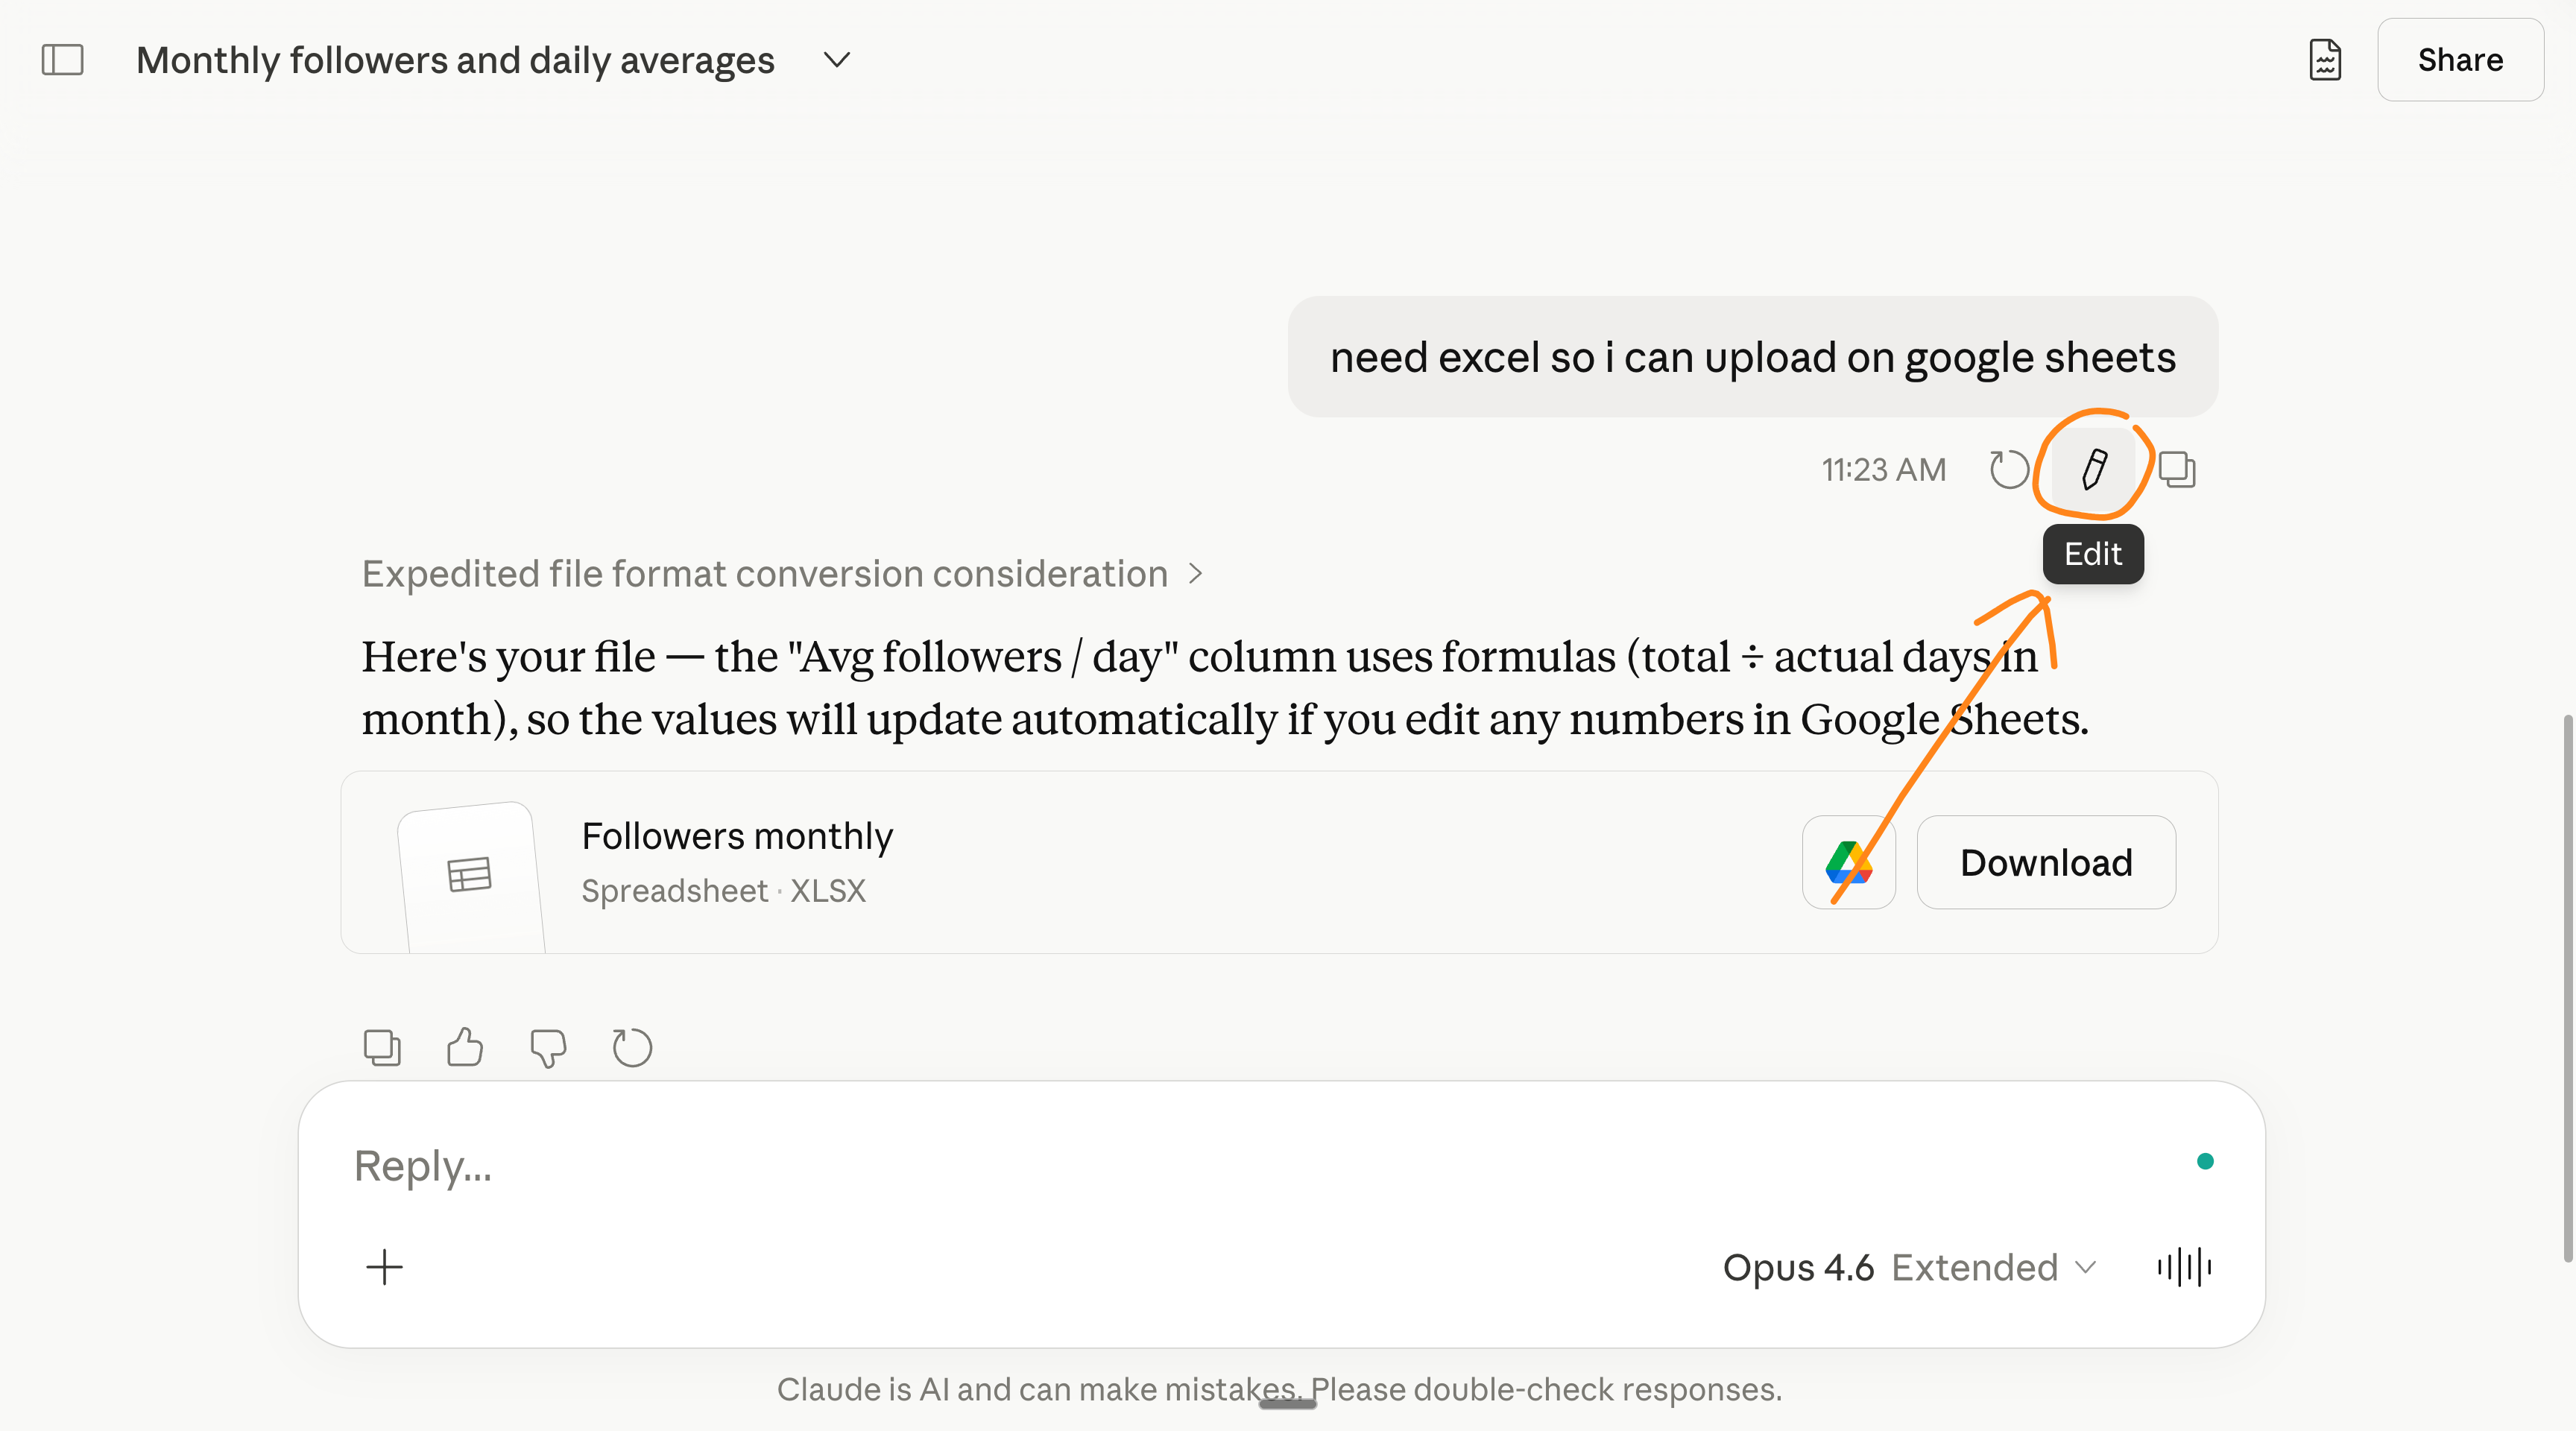Retry the user message with circular arrow
The width and height of the screenshot is (2576, 1431).
(2009, 469)
